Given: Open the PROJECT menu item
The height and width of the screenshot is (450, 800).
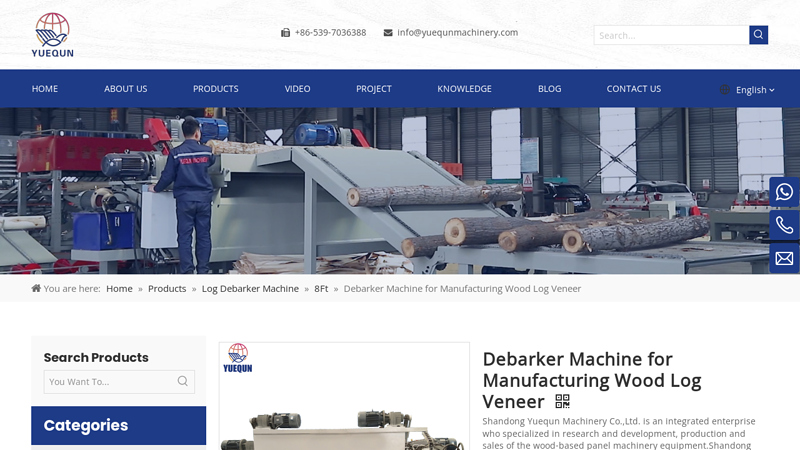Looking at the screenshot, I should 374,89.
